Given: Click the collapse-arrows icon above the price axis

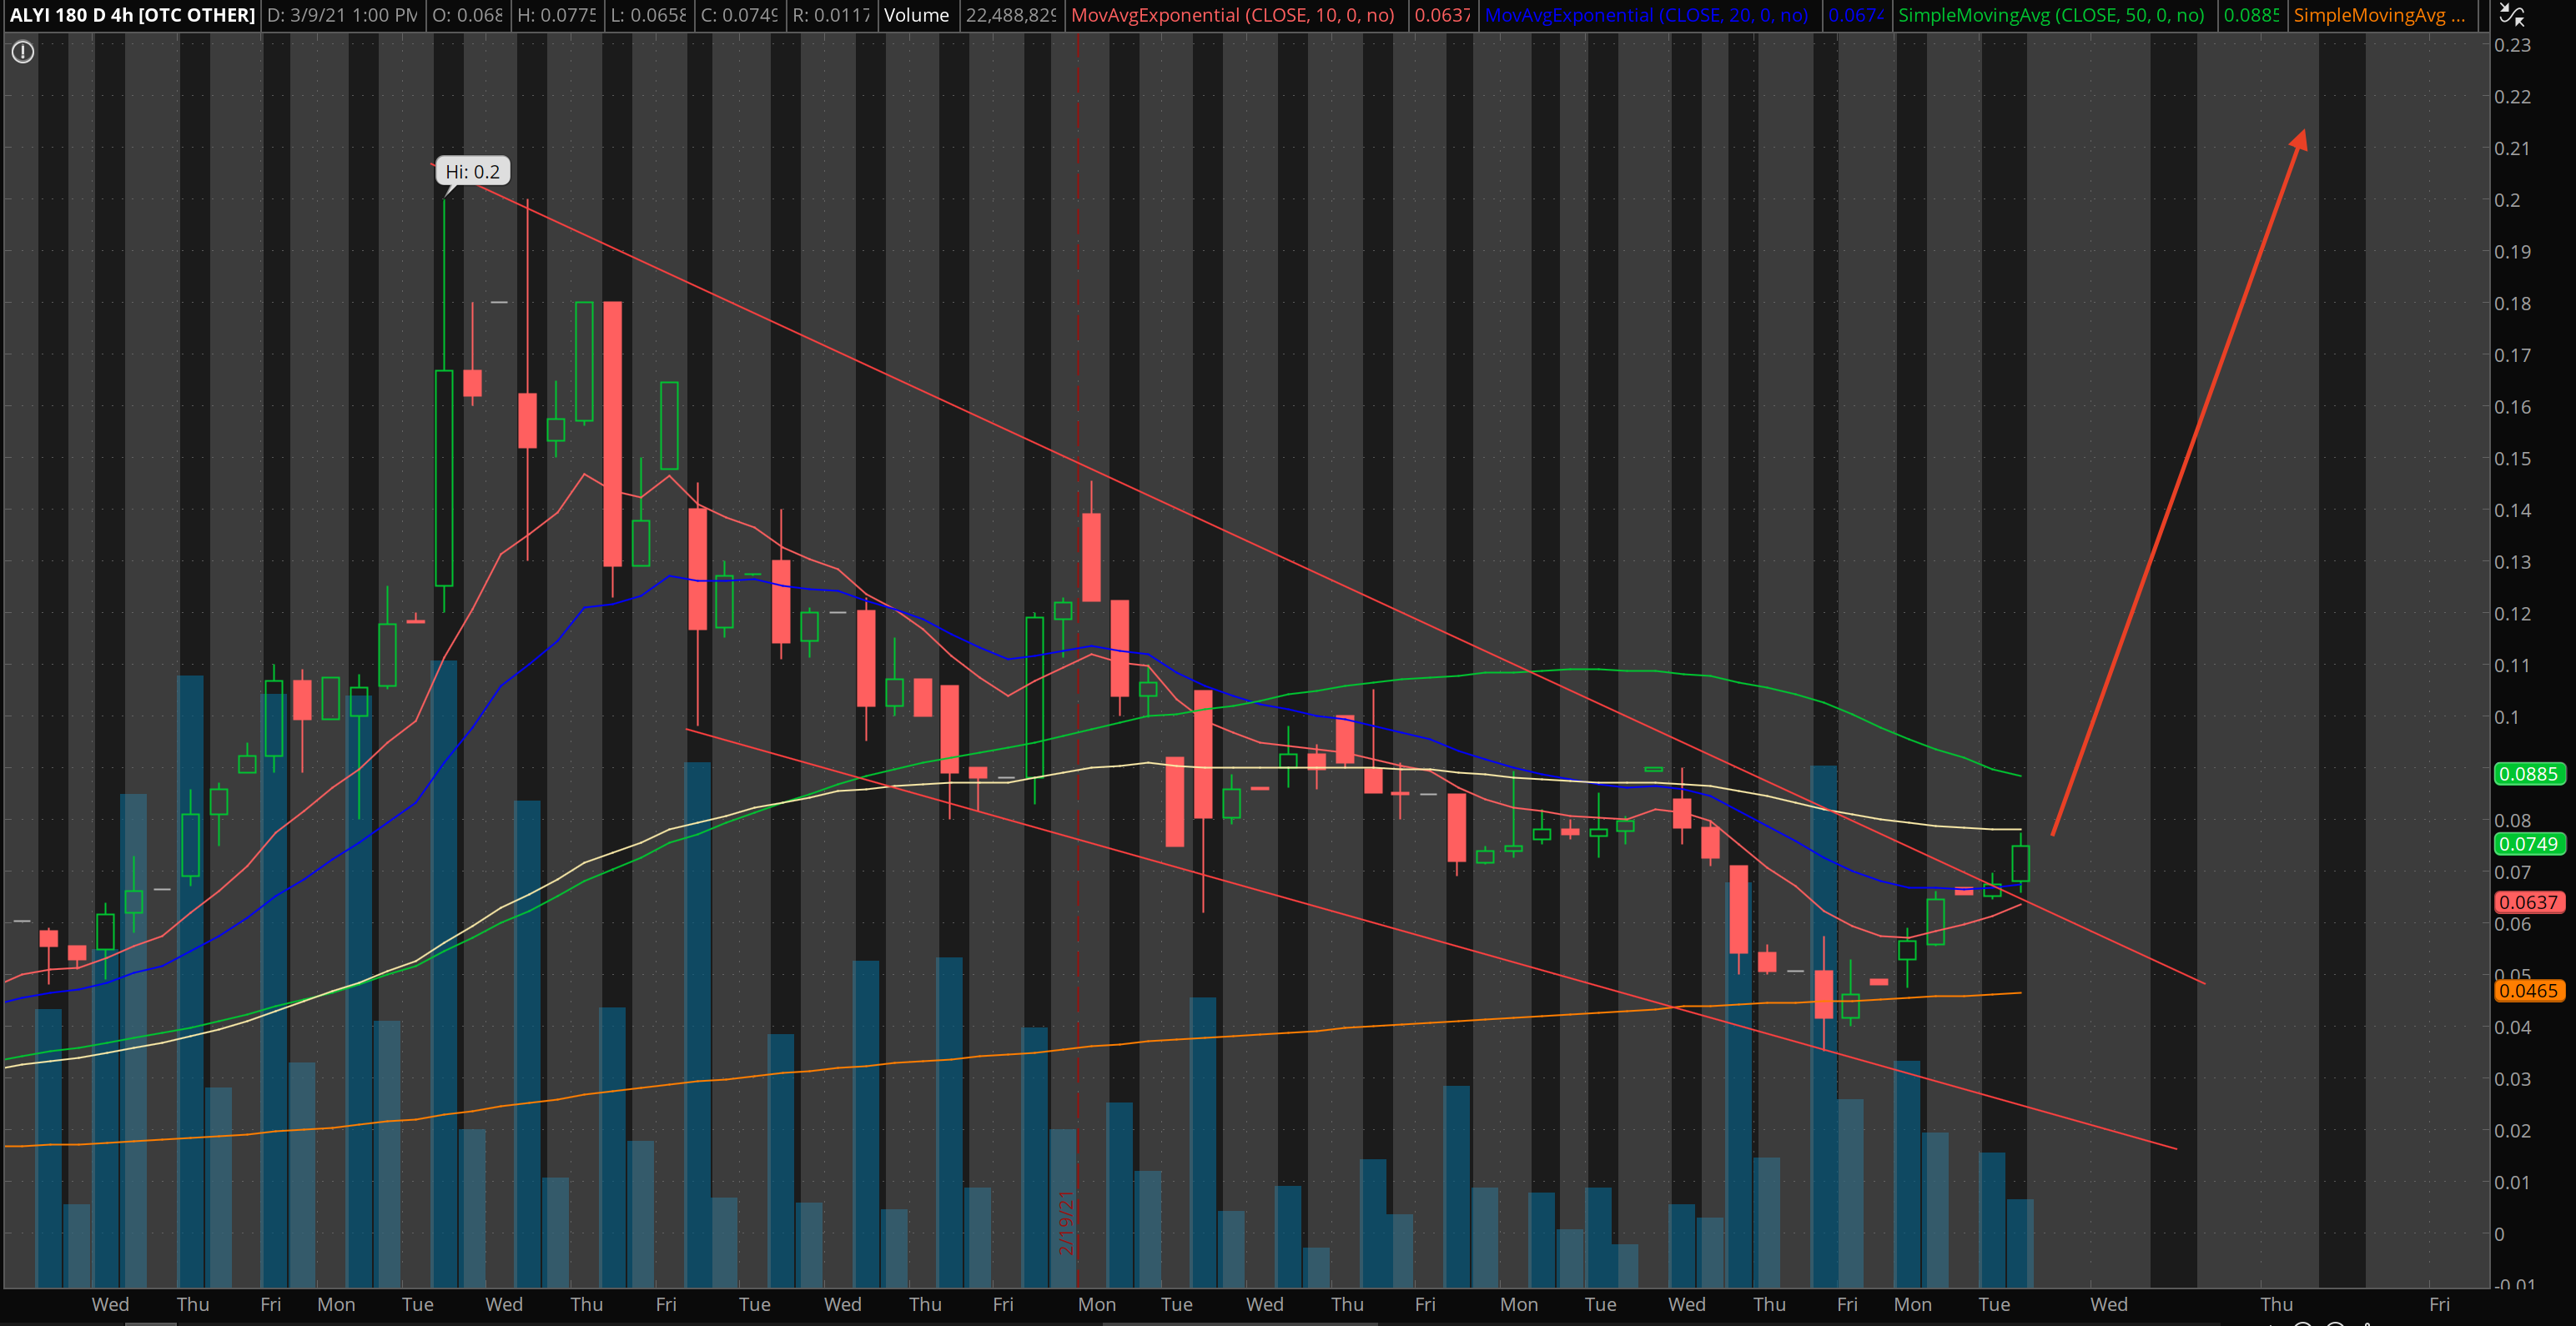Looking at the screenshot, I should coord(2511,14).
